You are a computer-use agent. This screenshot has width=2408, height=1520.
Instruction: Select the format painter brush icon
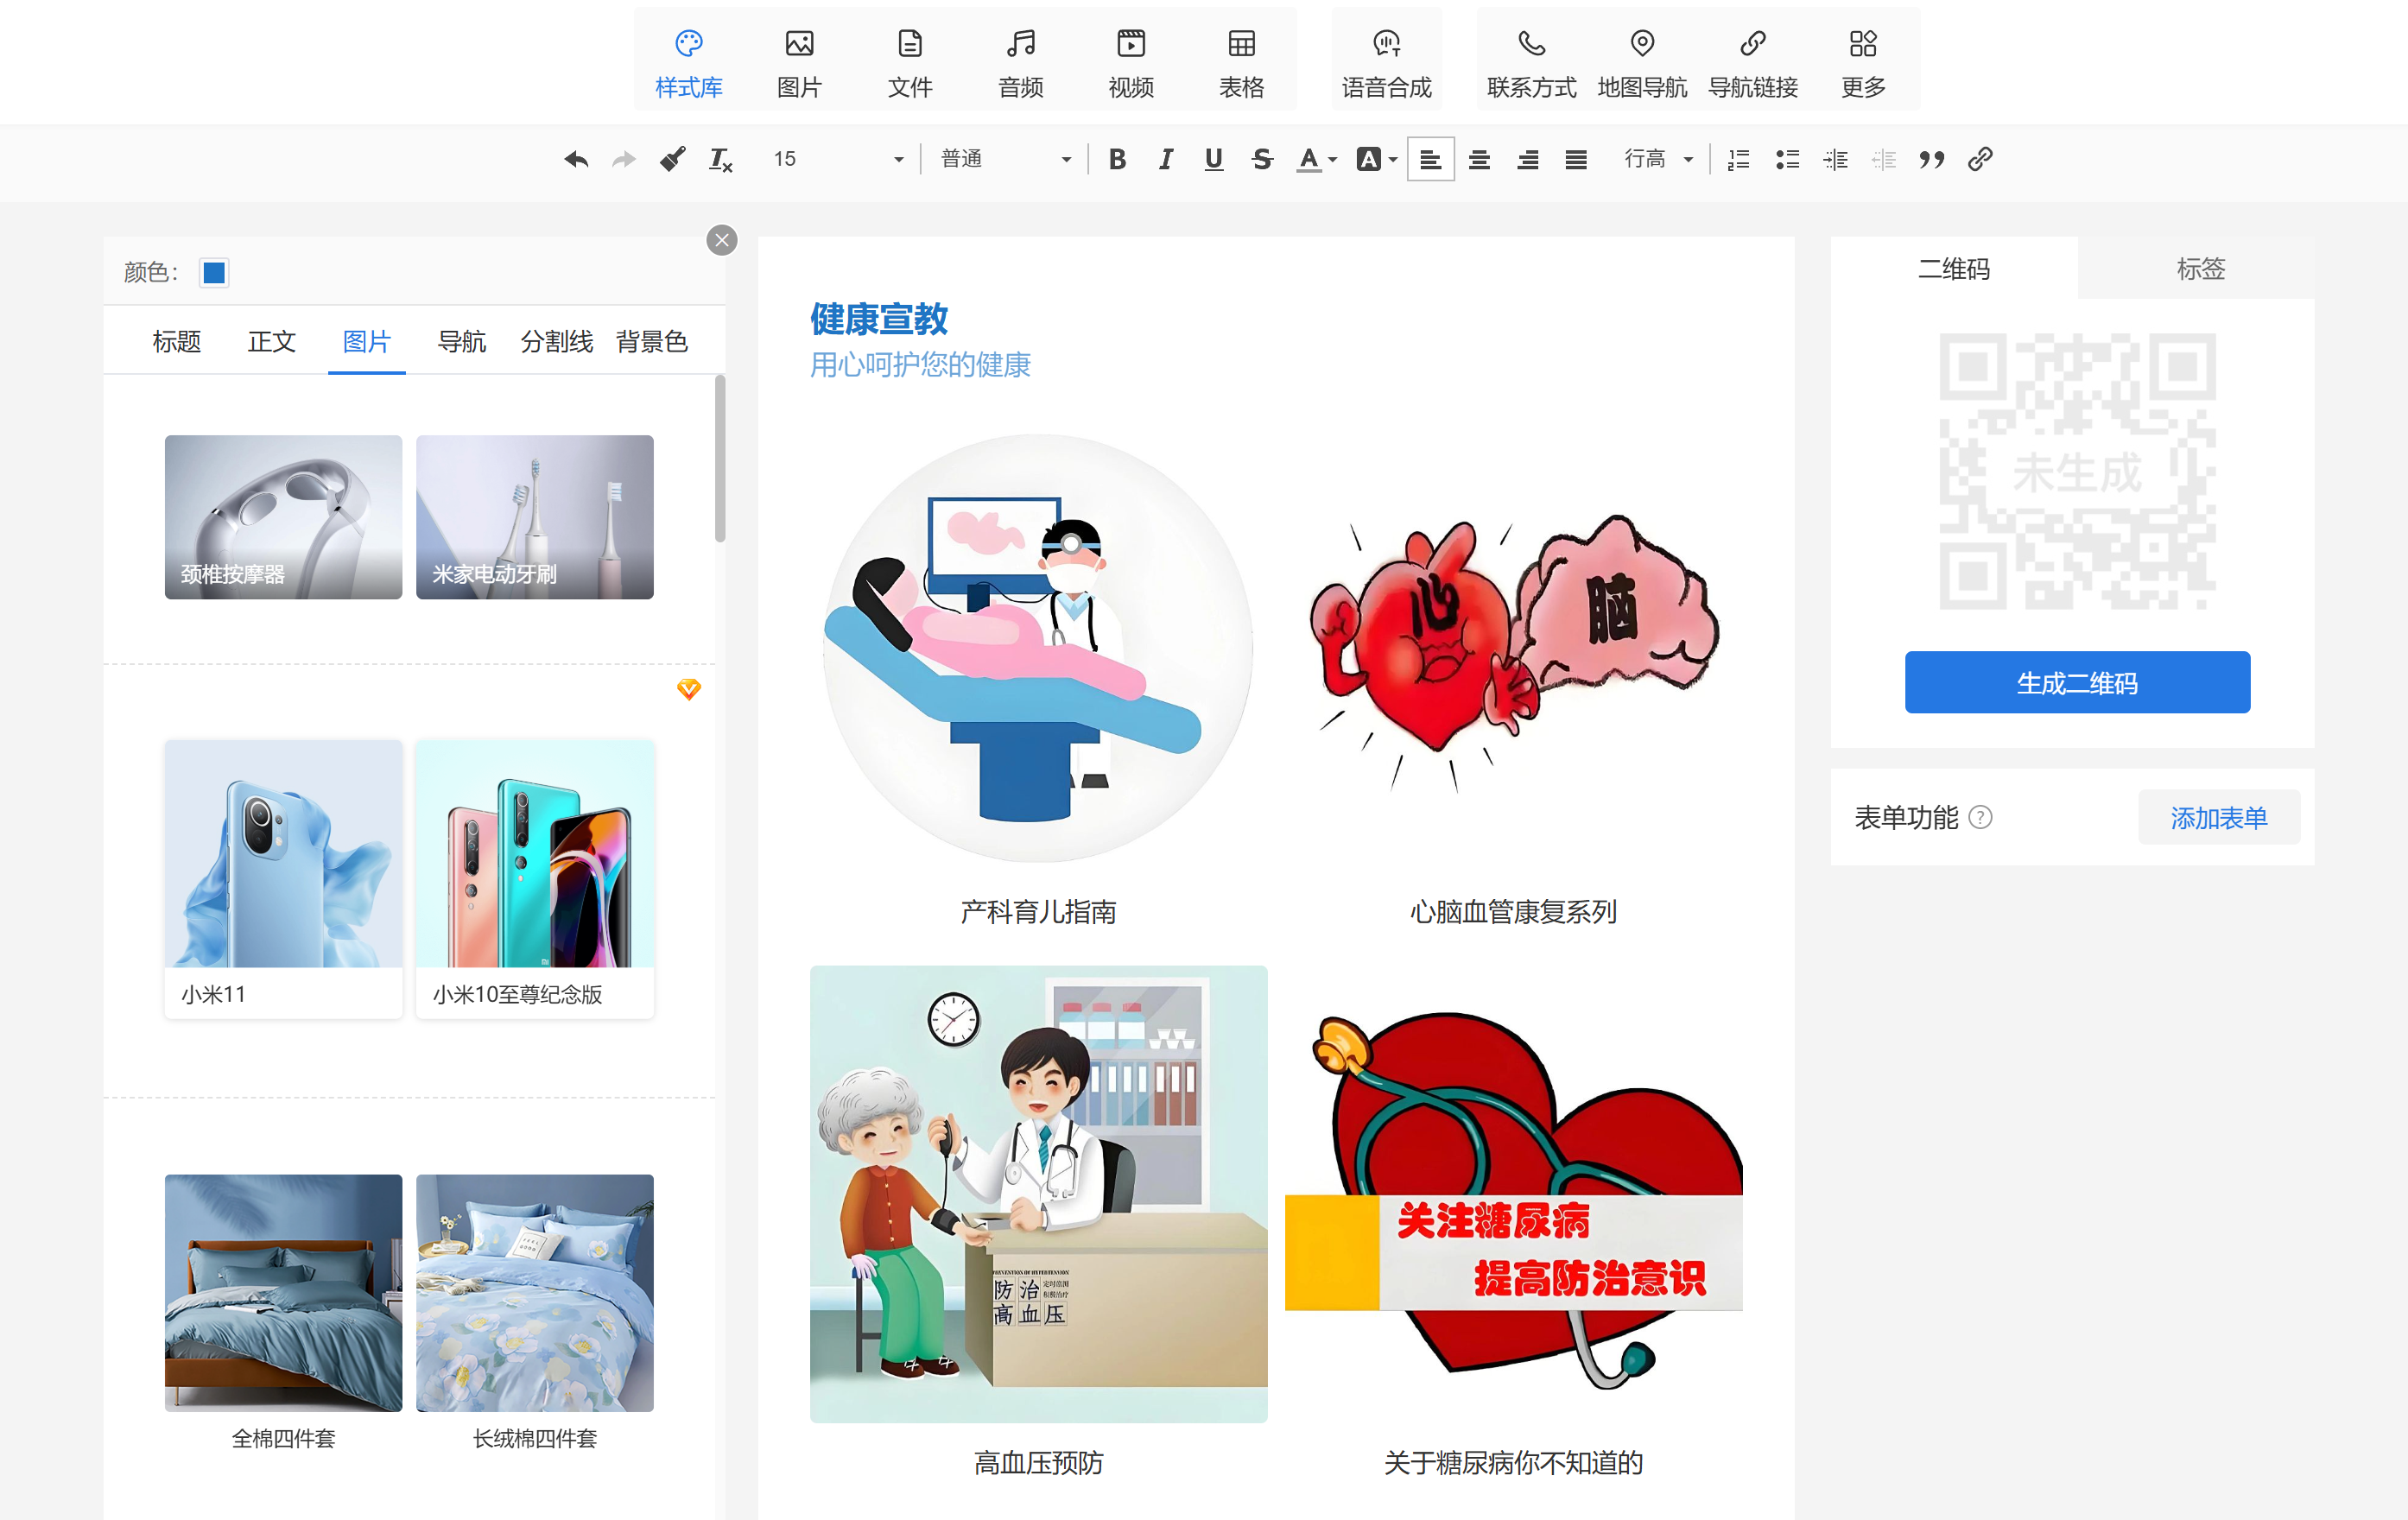[672, 159]
